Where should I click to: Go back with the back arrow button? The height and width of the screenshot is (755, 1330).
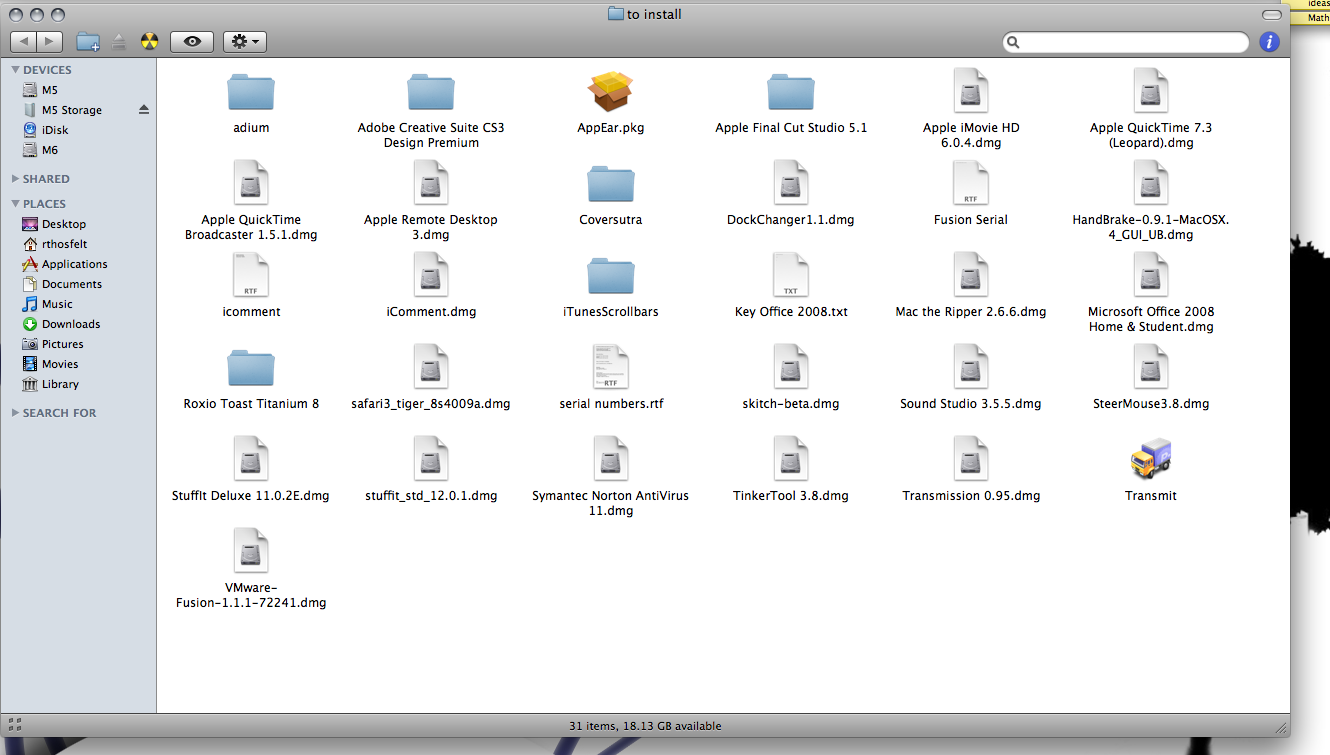coord(24,42)
